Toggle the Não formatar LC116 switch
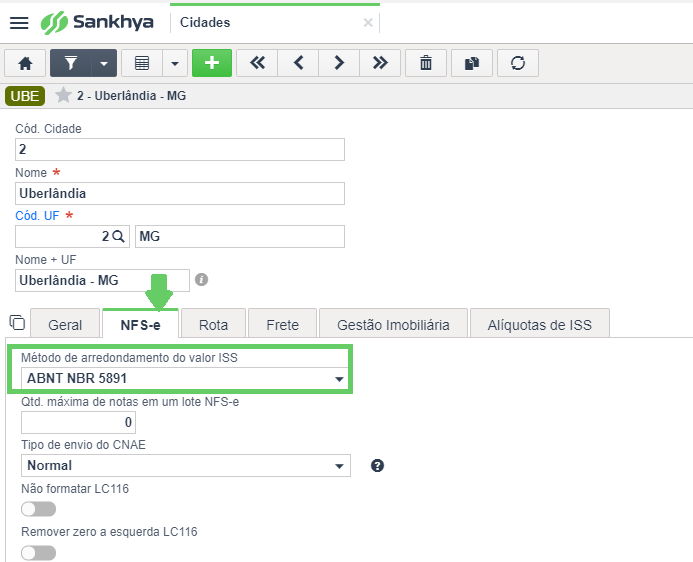This screenshot has height=562, width=693. (x=38, y=509)
